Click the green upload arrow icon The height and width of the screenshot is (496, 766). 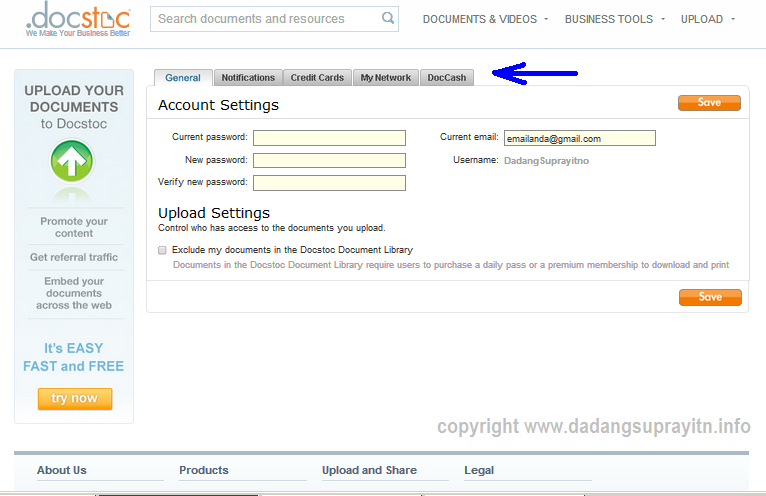[x=72, y=161]
